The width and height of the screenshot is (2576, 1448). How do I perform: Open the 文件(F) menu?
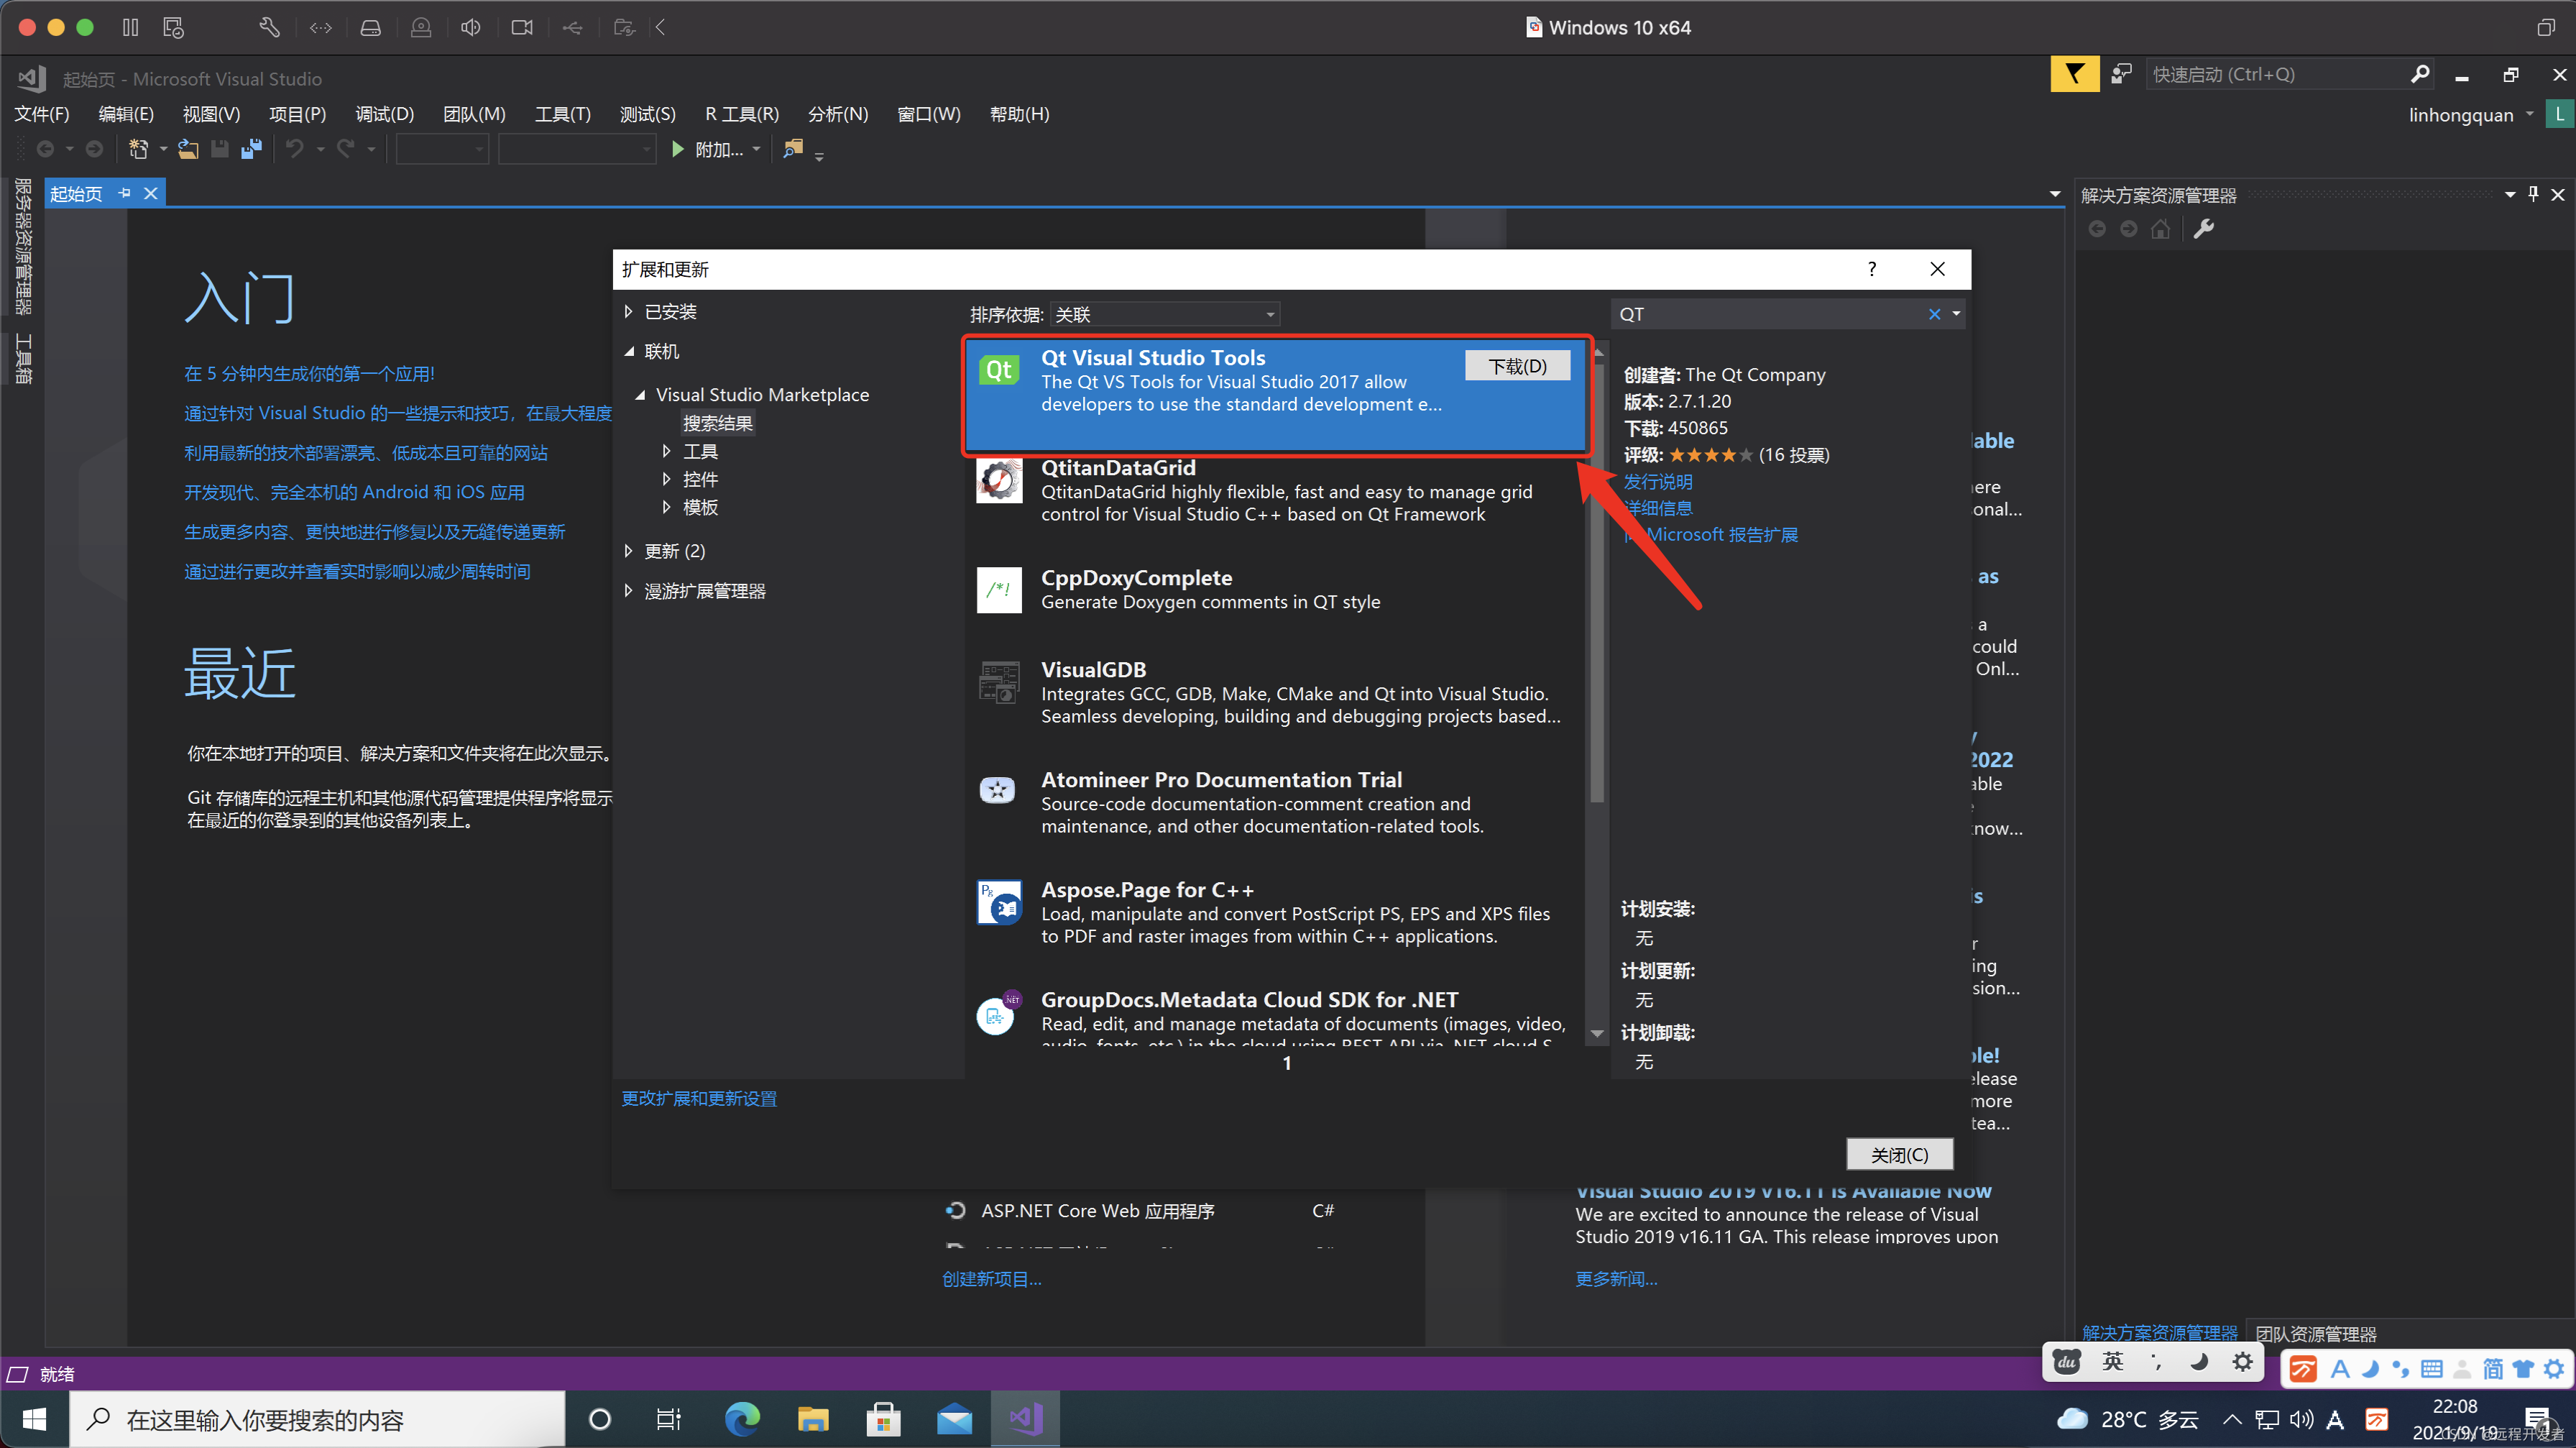[x=41, y=114]
